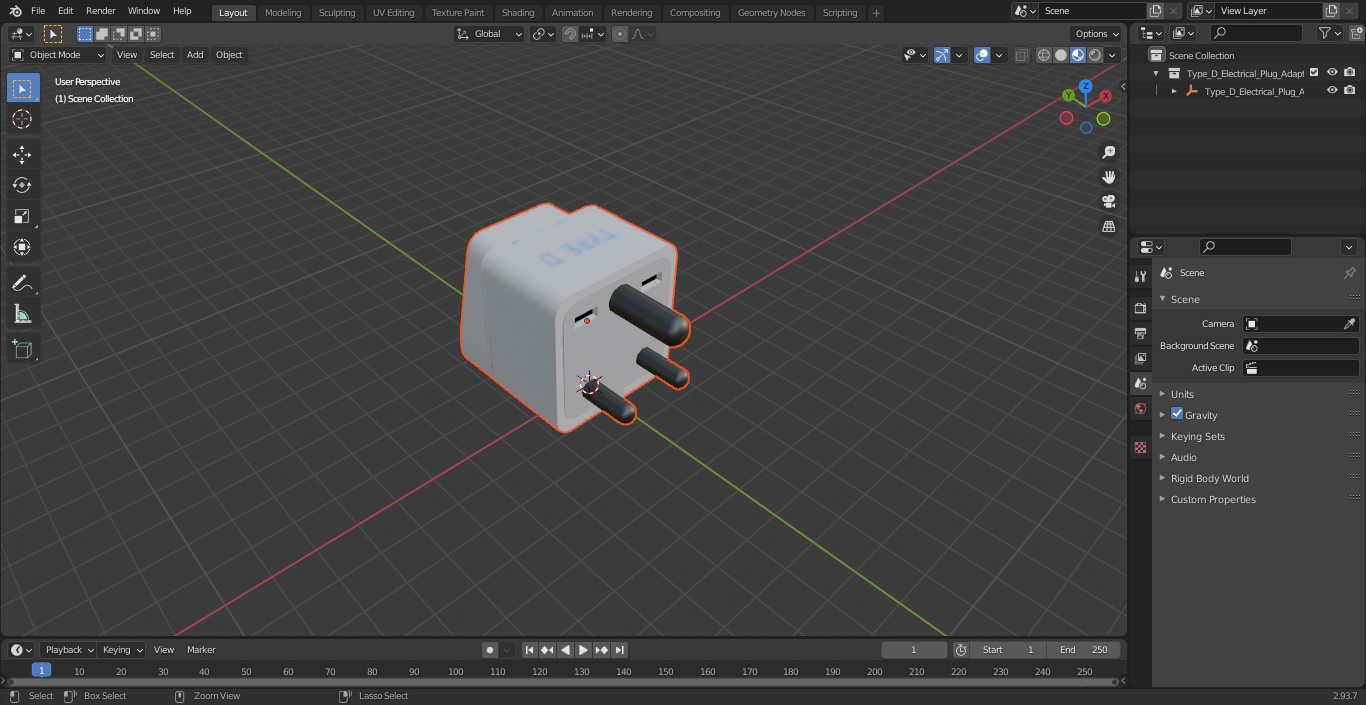The image size is (1366, 705).
Task: Hide Type_D_Electrical_Plug_Adapt collection with eye icon
Action: click(1332, 72)
